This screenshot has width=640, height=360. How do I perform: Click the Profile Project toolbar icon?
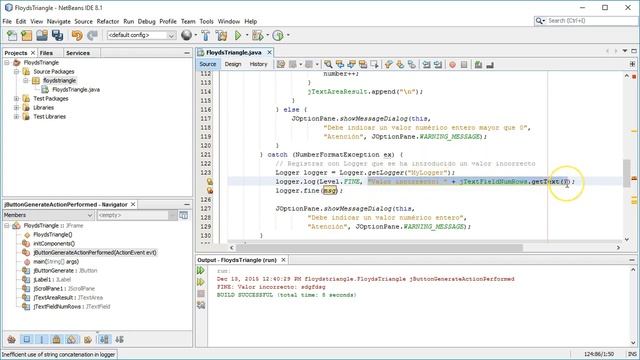(278, 36)
